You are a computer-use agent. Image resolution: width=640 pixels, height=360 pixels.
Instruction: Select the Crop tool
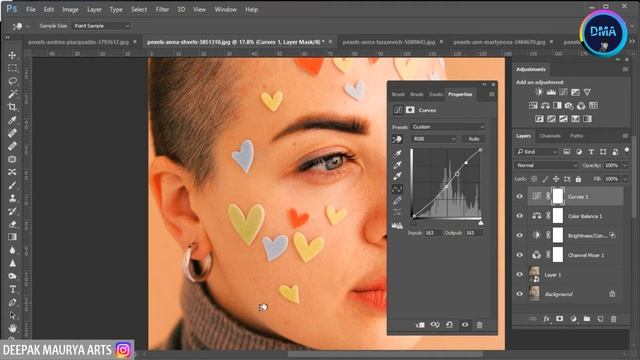(12, 107)
